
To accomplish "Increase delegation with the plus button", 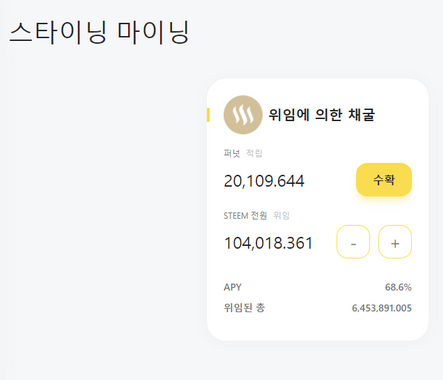I will tap(395, 242).
